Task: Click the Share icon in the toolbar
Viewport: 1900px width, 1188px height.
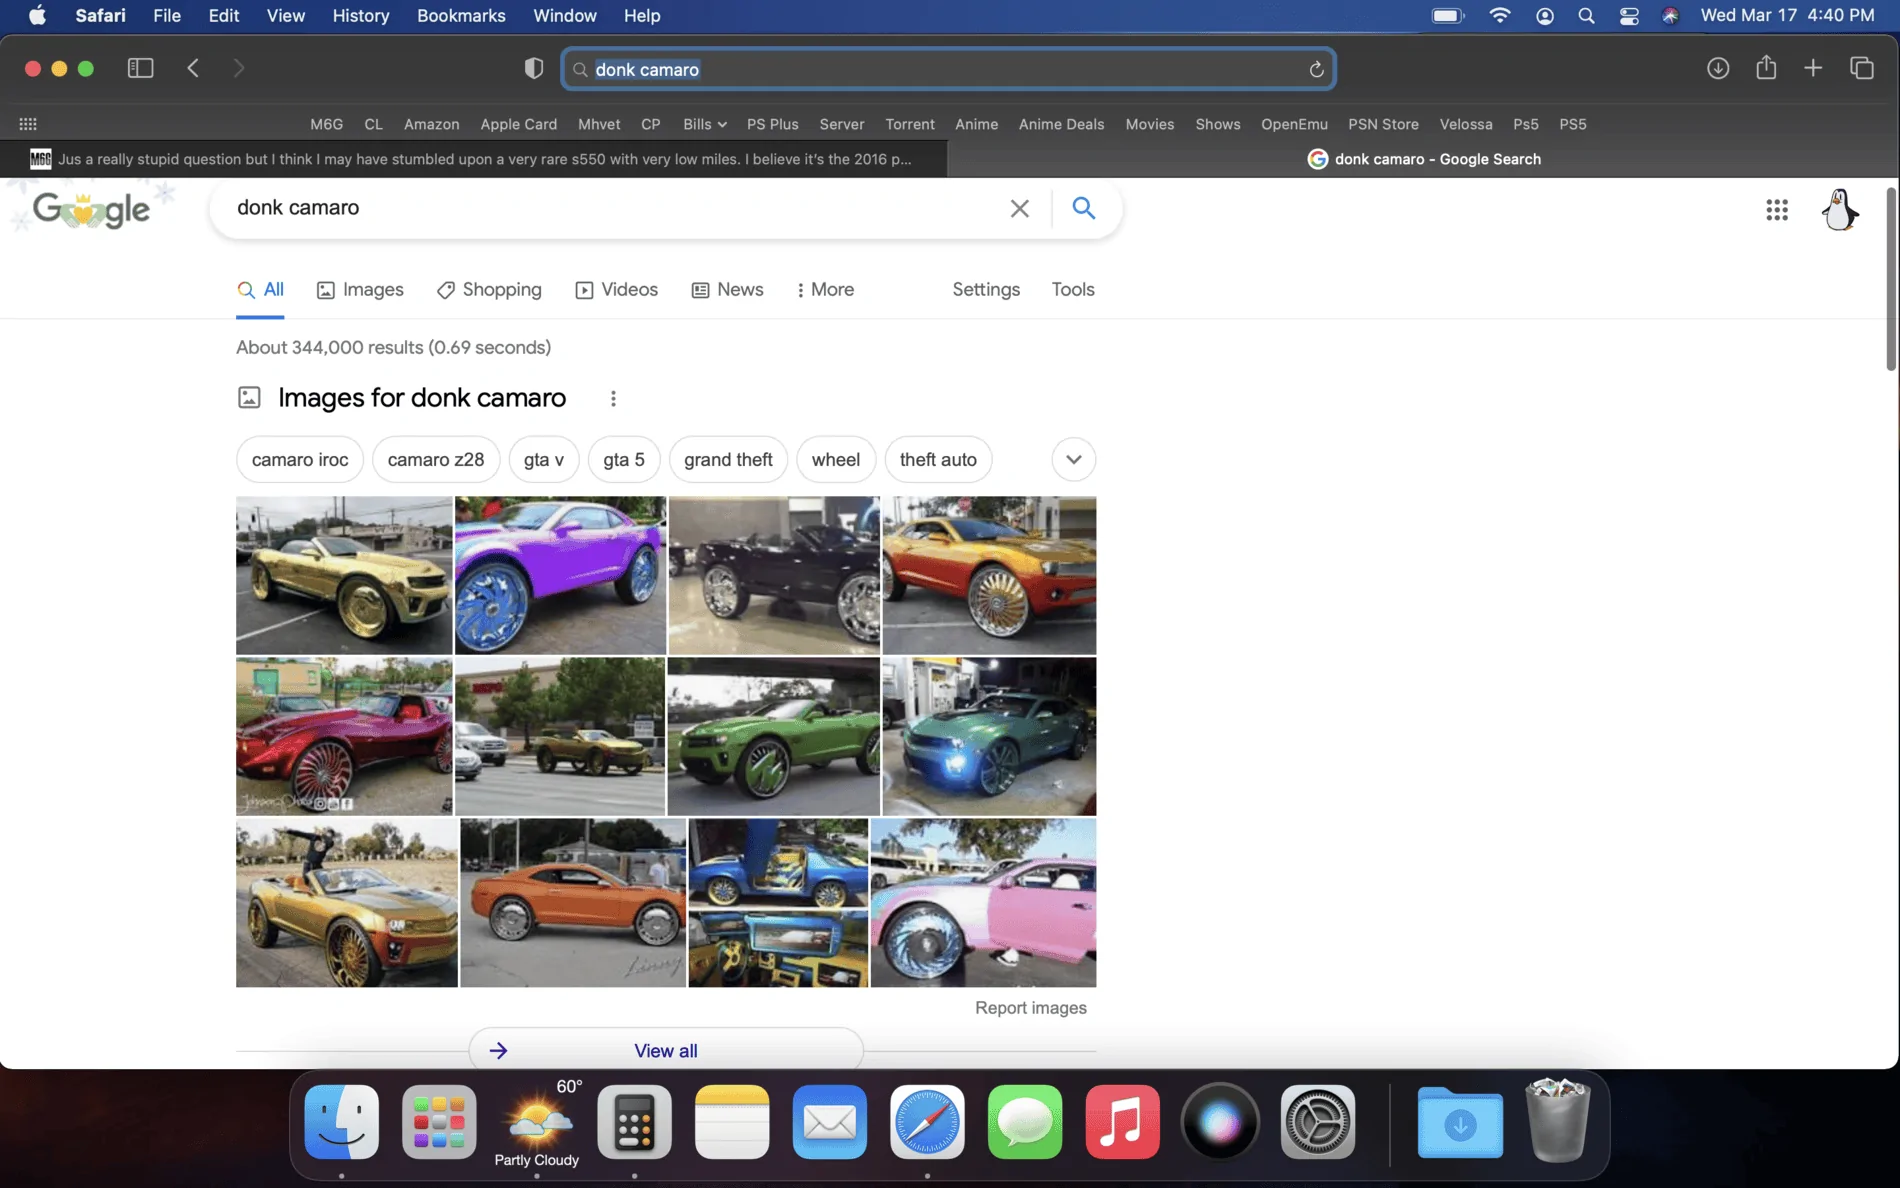Action: click(x=1766, y=67)
